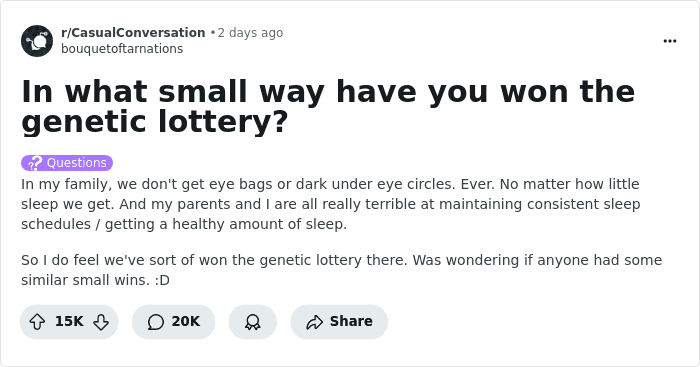The height and width of the screenshot is (367, 700).
Task: Click the 15K vote score
Action: [x=69, y=321]
